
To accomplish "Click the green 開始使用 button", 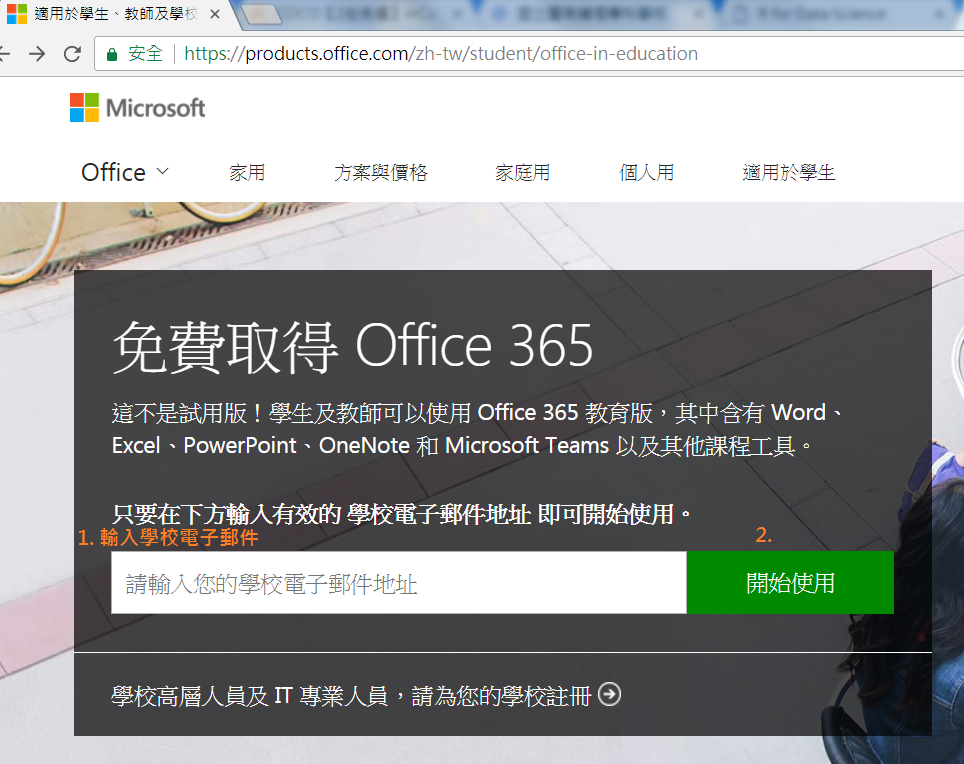I will (x=790, y=583).
